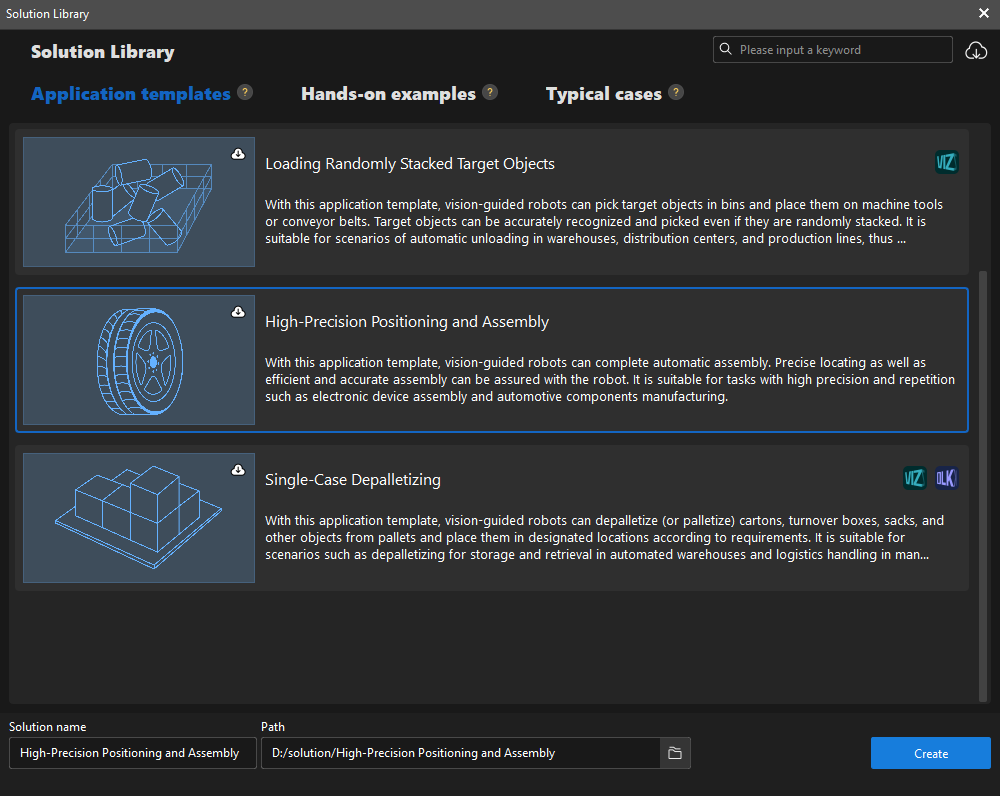Click the VIZ icon on Loading Randomly Stacked row
Image resolution: width=1000 pixels, height=796 pixels.
946,162
